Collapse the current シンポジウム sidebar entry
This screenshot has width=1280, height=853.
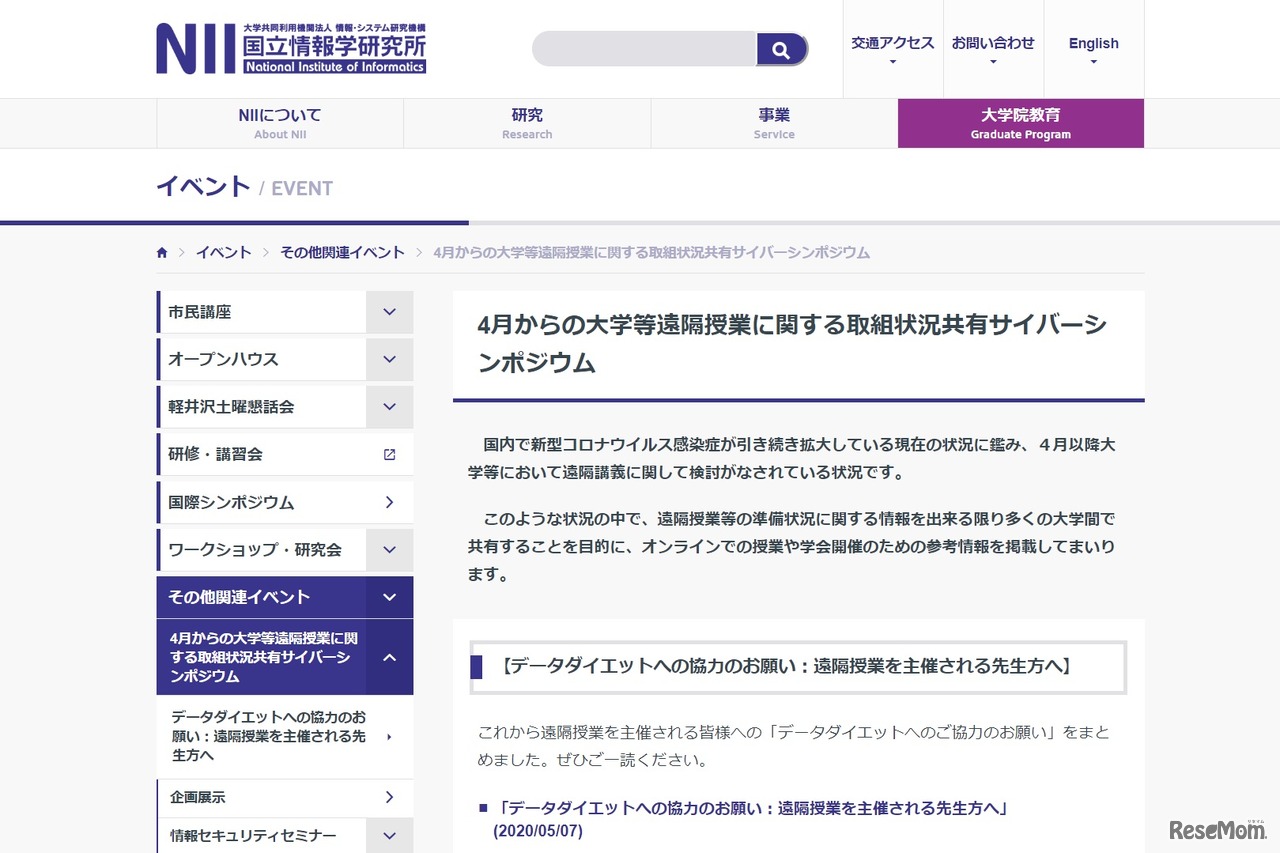click(x=389, y=658)
